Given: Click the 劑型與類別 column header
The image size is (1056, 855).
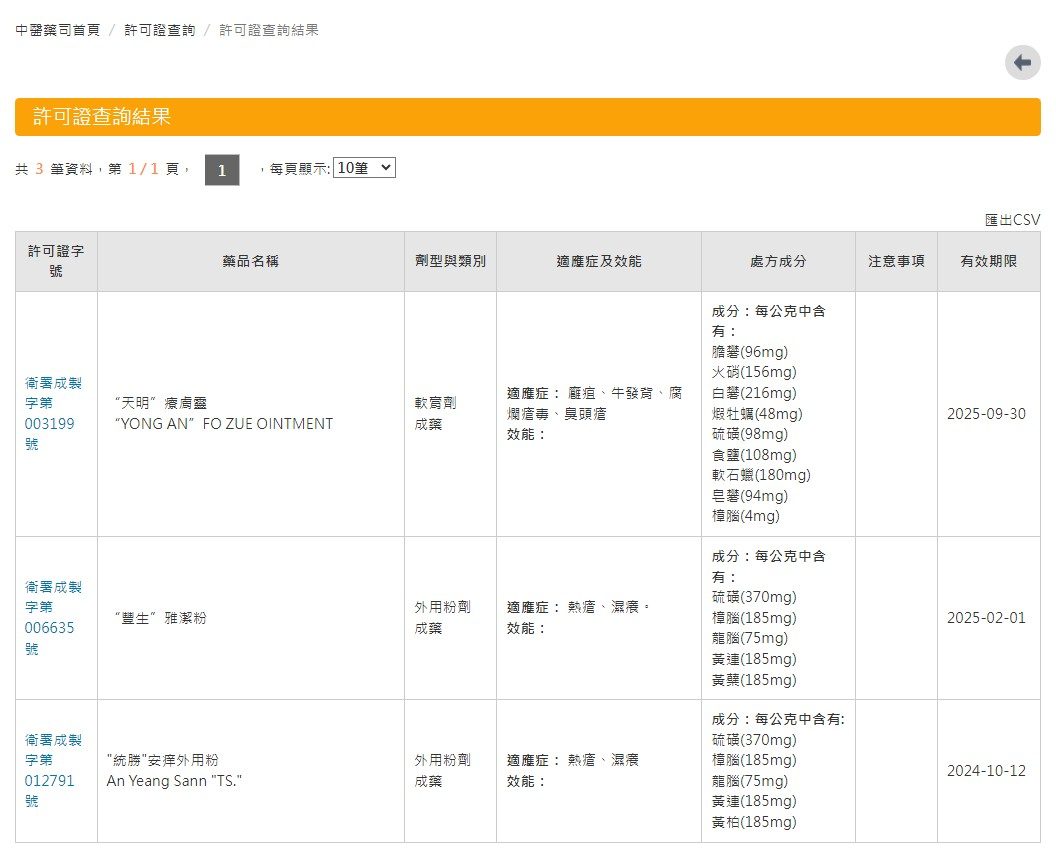Looking at the screenshot, I should pos(450,261).
